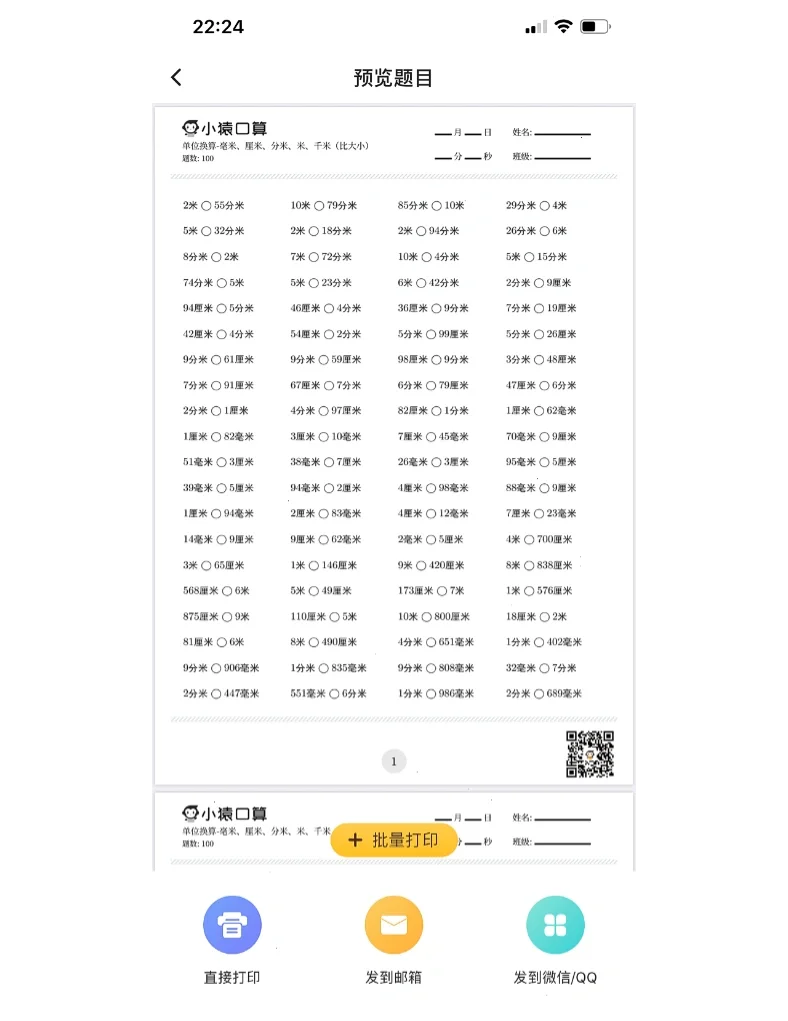Tap the 22:24 clock in status bar

pos(218,27)
